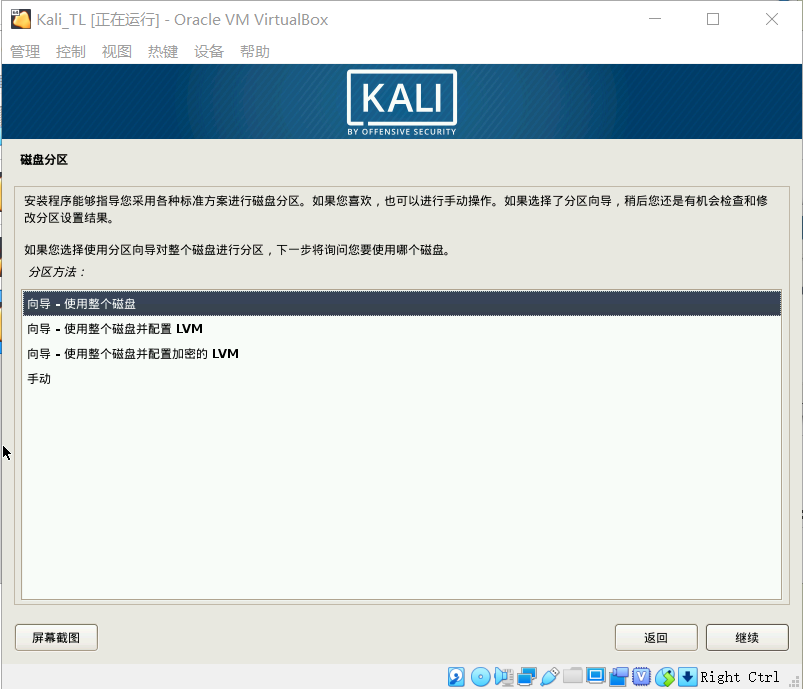Click the display settings status icon
This screenshot has height=689, width=803.
coord(596,677)
